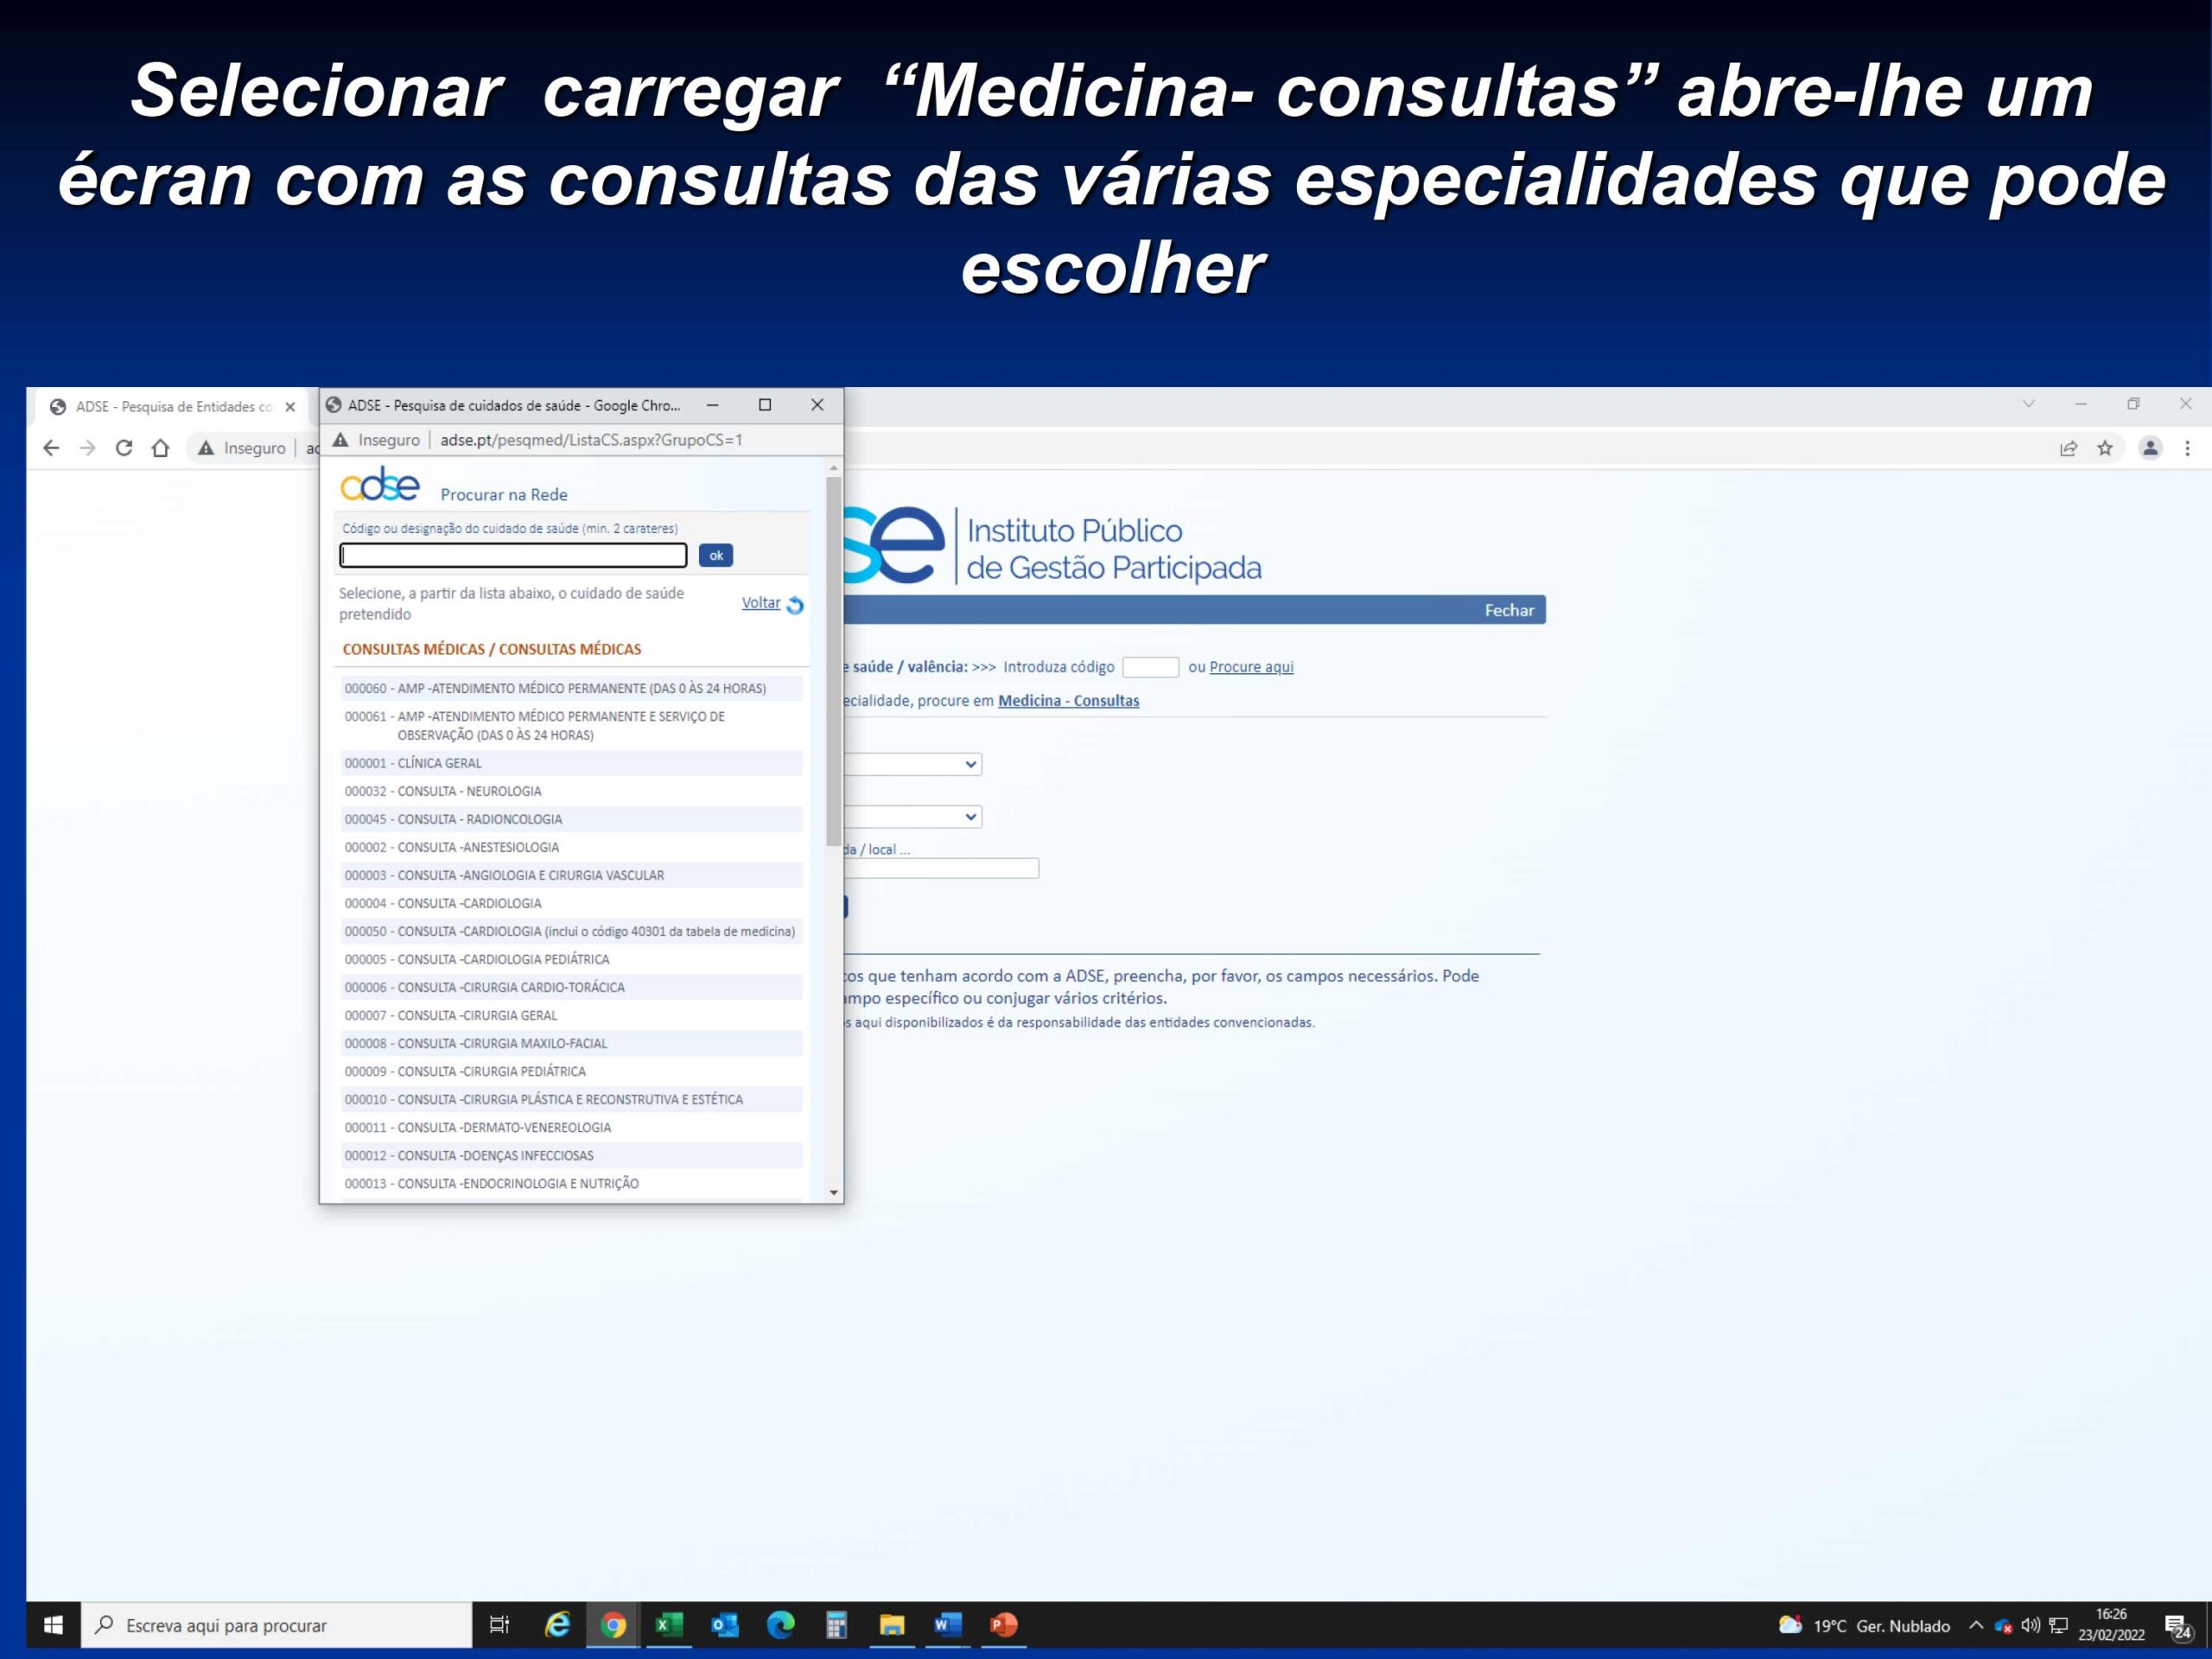Open the second dropdown on the ADSE page
Viewport: 2212px width, 1659px height.
[x=913, y=817]
